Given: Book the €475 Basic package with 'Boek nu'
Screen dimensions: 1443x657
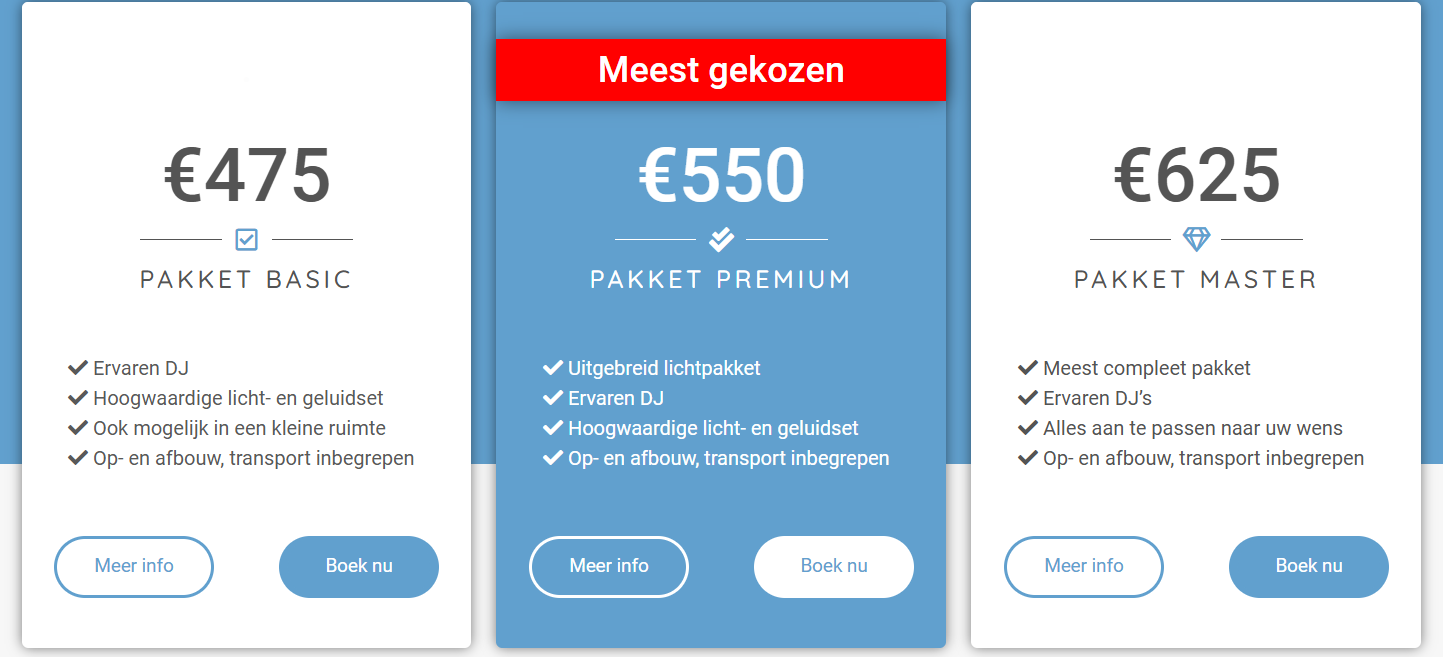Looking at the screenshot, I should (359, 567).
